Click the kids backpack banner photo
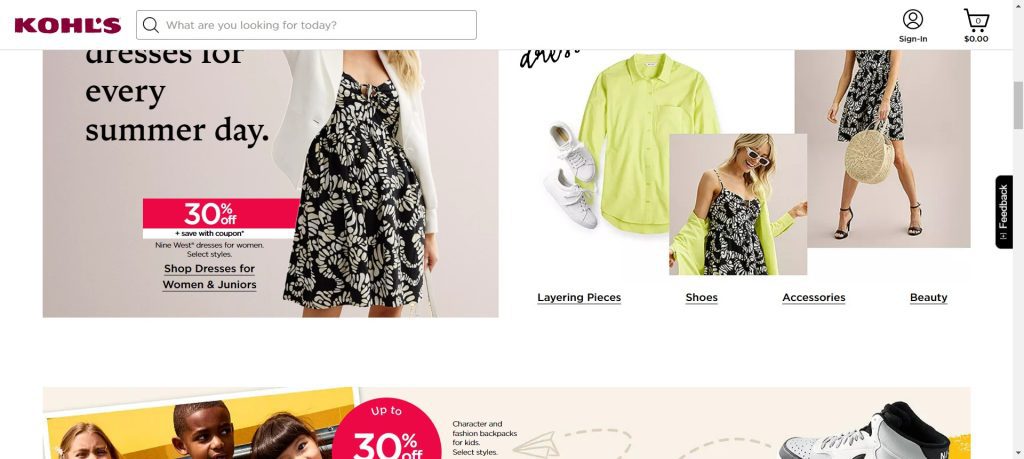The height and width of the screenshot is (459, 1024). (201, 424)
